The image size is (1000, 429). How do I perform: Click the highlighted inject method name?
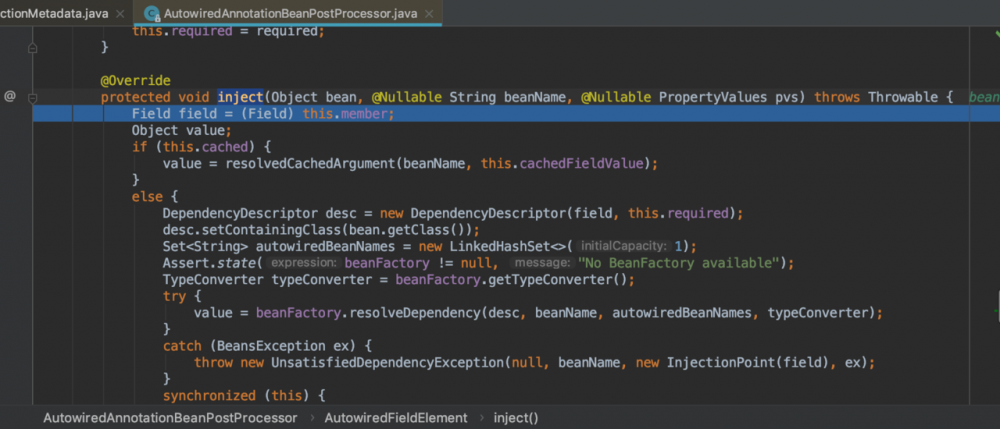240,97
